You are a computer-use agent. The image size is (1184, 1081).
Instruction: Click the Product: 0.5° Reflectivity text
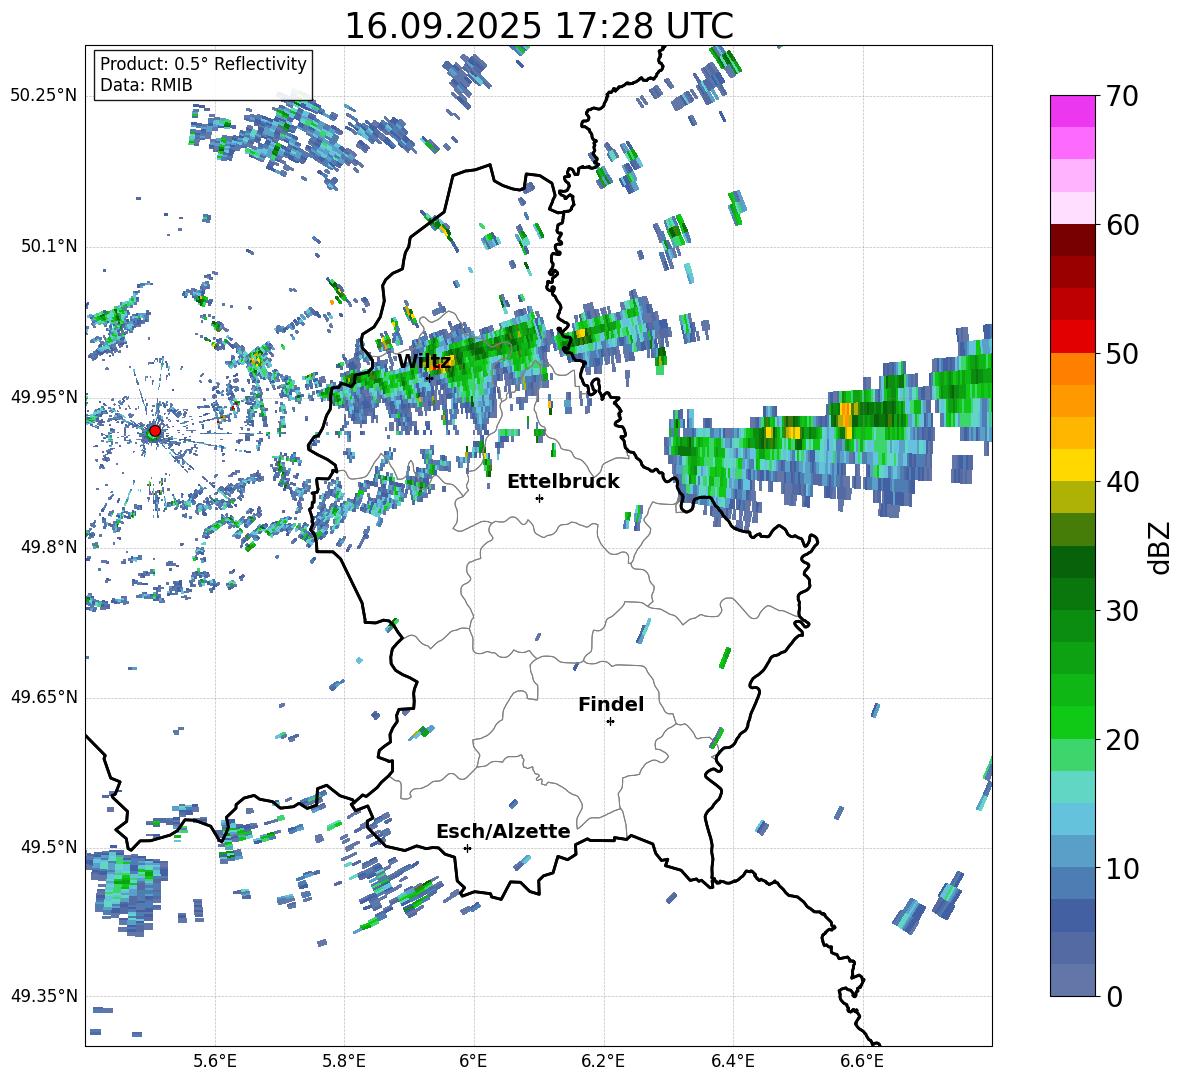(203, 63)
